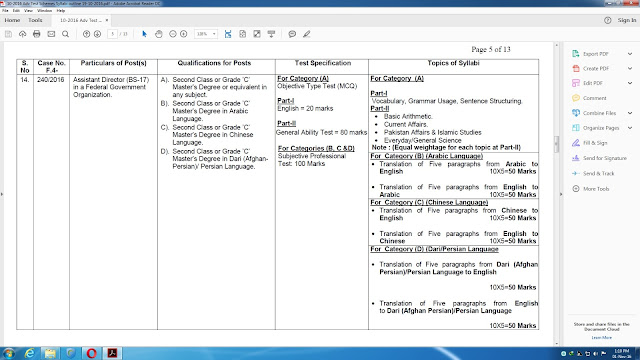
Task: Select the 10-2016 Adv Test document tab
Action: pos(80,20)
